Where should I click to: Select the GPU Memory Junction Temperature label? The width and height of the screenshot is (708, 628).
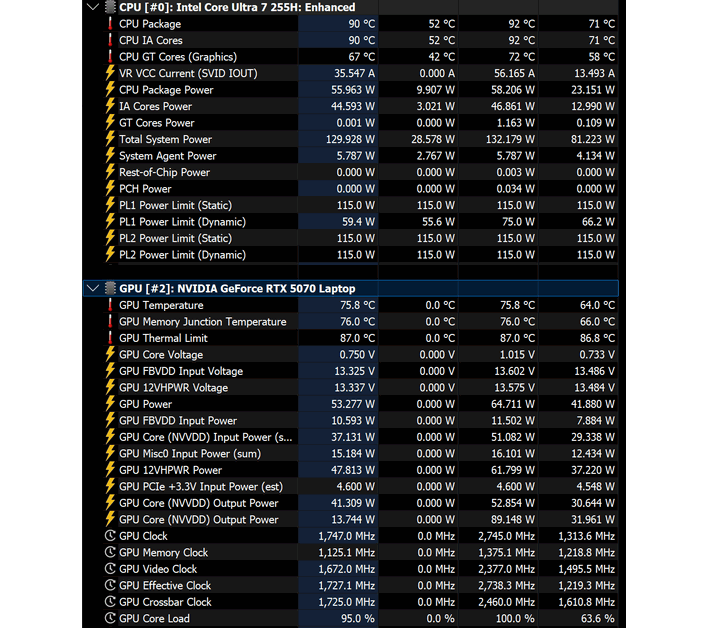pos(203,322)
